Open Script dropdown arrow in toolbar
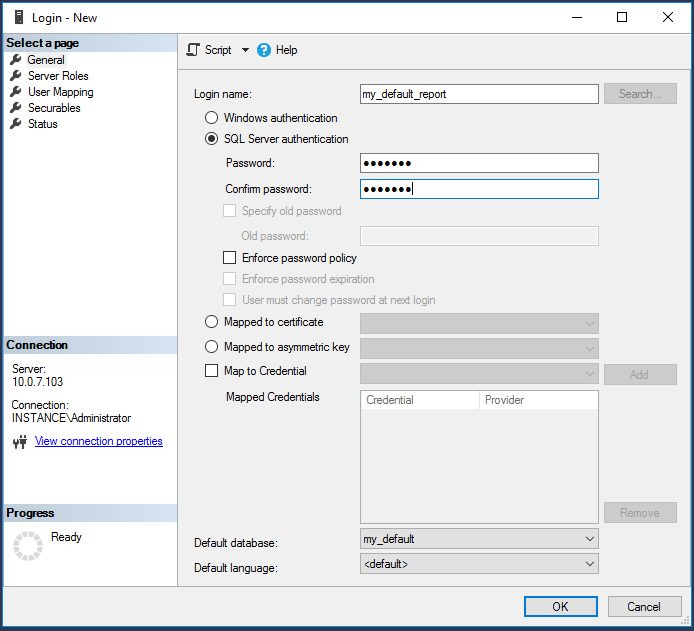 (x=245, y=50)
